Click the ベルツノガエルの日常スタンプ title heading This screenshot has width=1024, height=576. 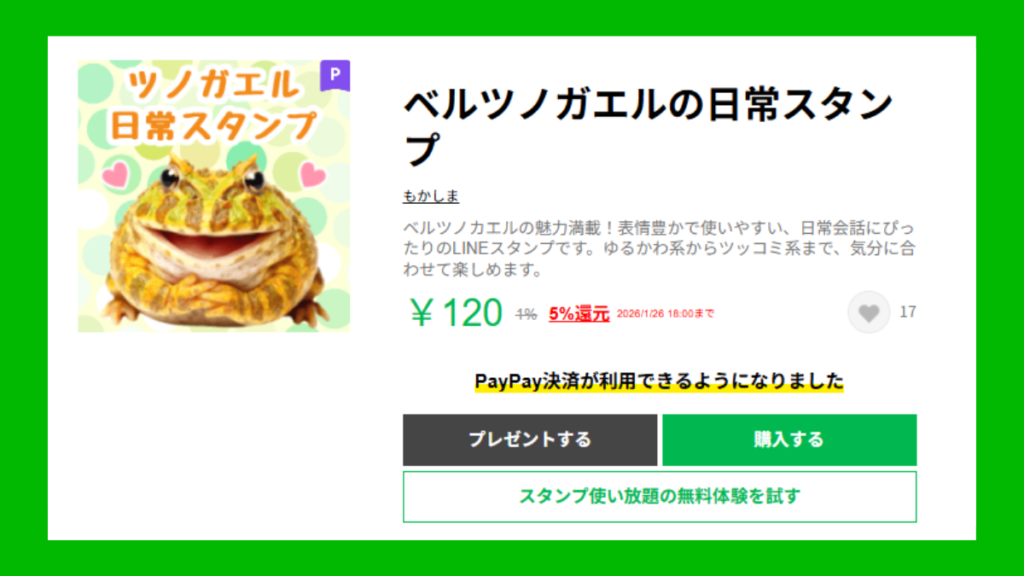(x=648, y=126)
